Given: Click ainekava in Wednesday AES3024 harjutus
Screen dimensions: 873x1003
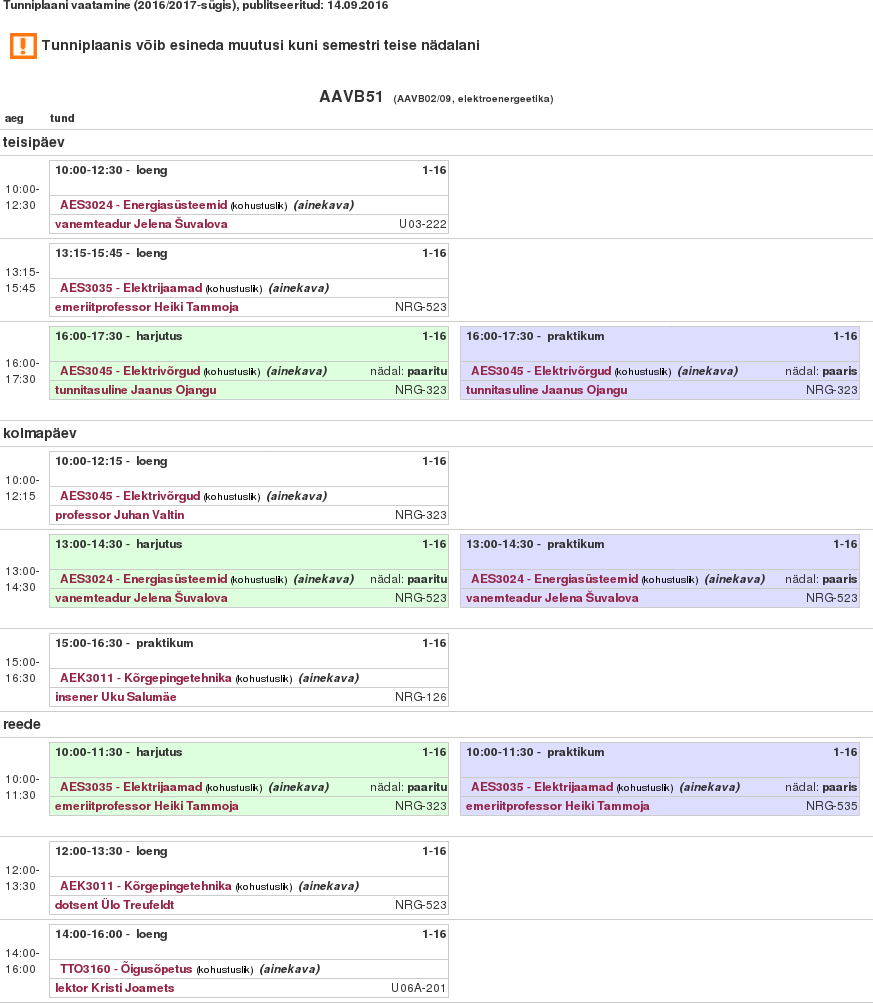Looking at the screenshot, I should tap(323, 579).
